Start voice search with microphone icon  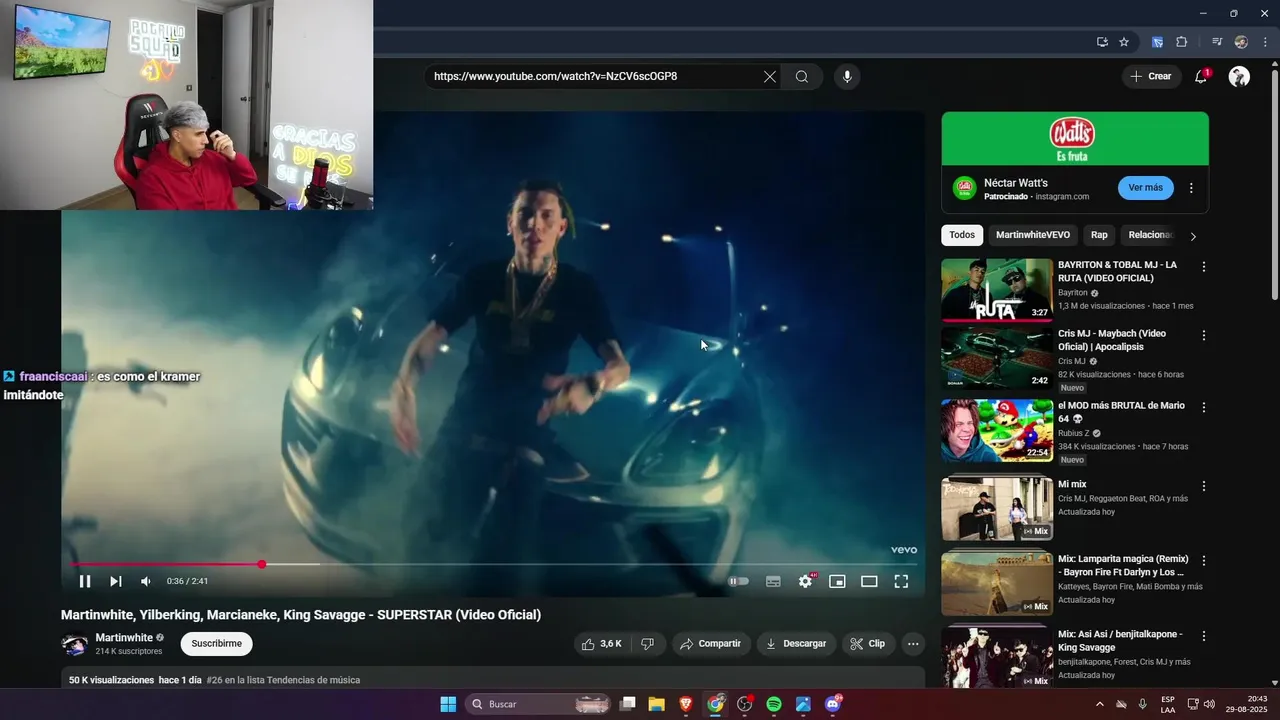[847, 76]
